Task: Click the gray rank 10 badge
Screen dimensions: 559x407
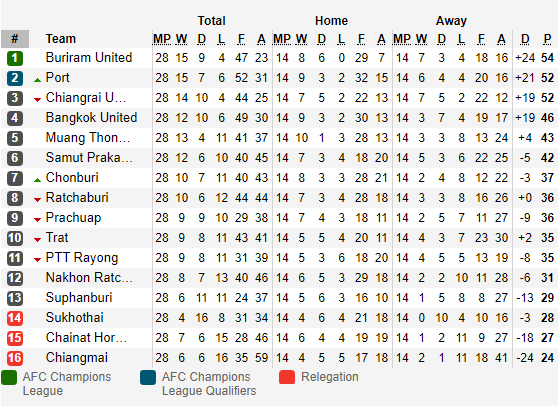Action: tap(15, 238)
